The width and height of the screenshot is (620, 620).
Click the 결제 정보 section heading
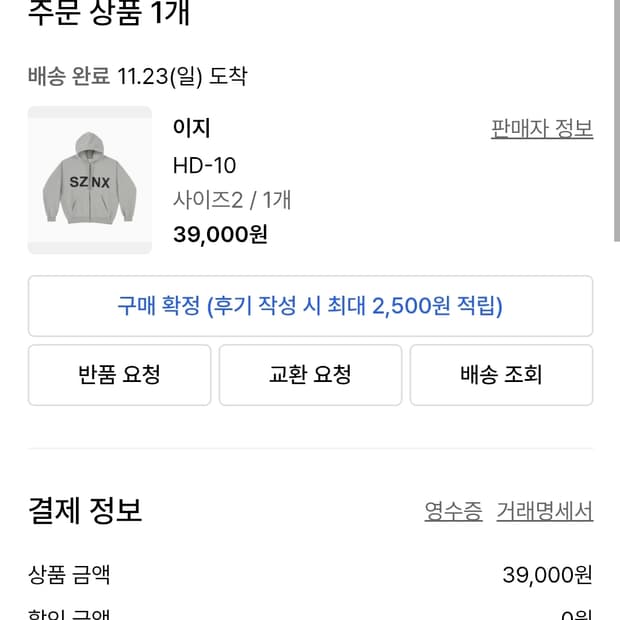click(85, 510)
